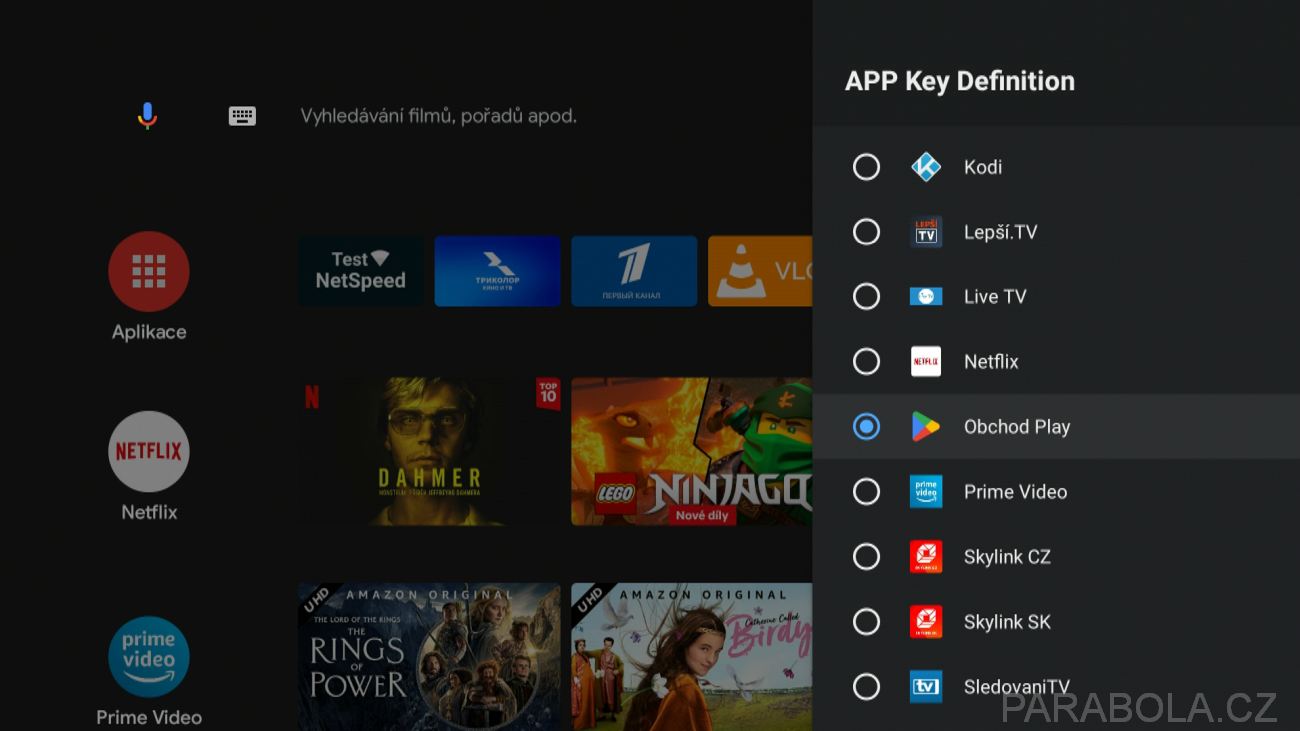
Task: Launch the Prime Video round channel icon
Action: pyautogui.click(x=149, y=656)
